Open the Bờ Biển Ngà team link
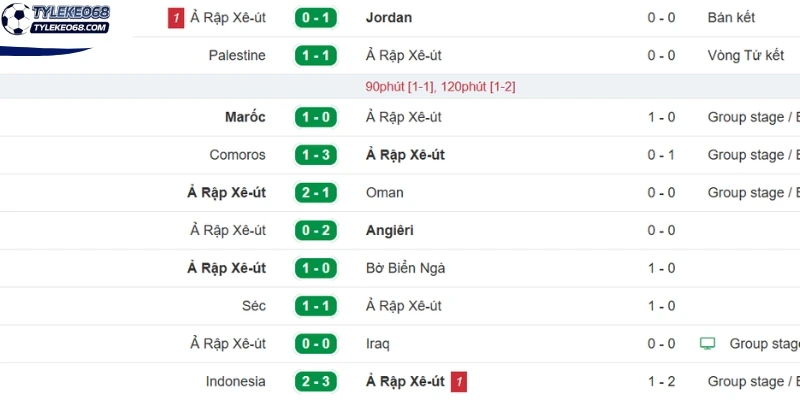Screen dimensions: 800x400 406,268
